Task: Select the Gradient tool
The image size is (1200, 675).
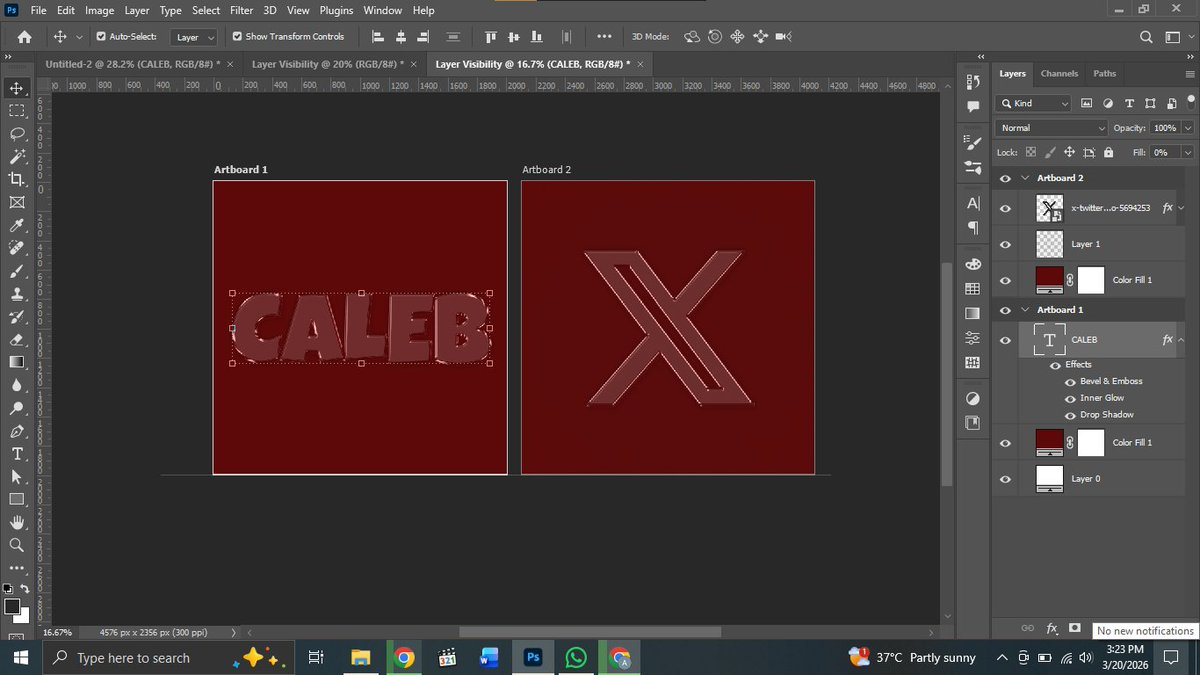Action: point(17,362)
